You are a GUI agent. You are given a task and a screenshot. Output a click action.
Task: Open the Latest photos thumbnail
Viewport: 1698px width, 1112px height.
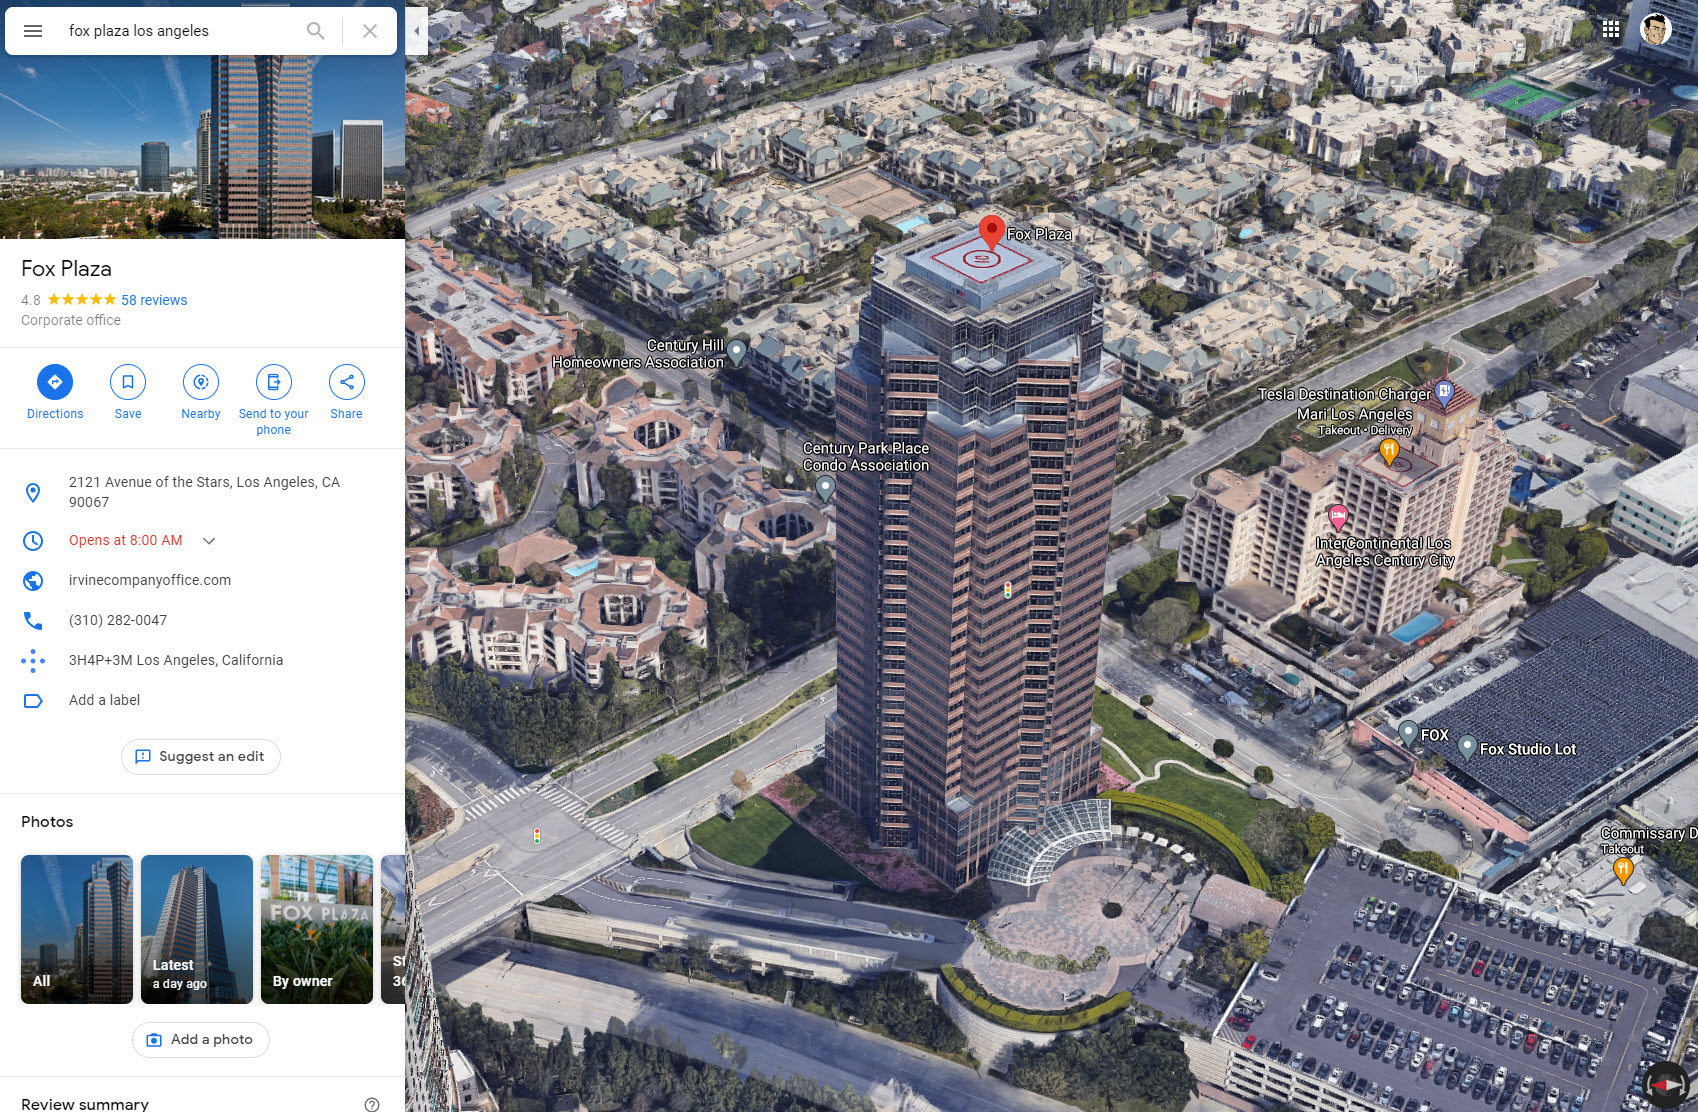click(197, 929)
